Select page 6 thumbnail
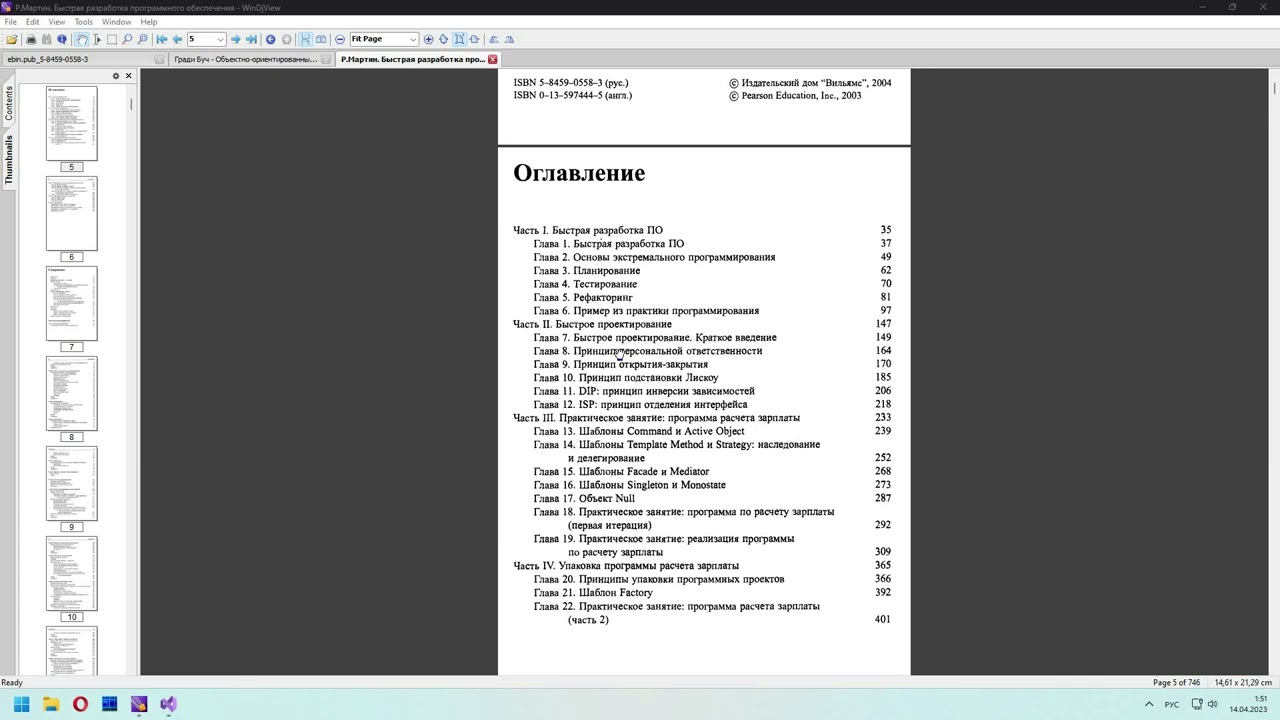The height and width of the screenshot is (720, 1280). (72, 213)
